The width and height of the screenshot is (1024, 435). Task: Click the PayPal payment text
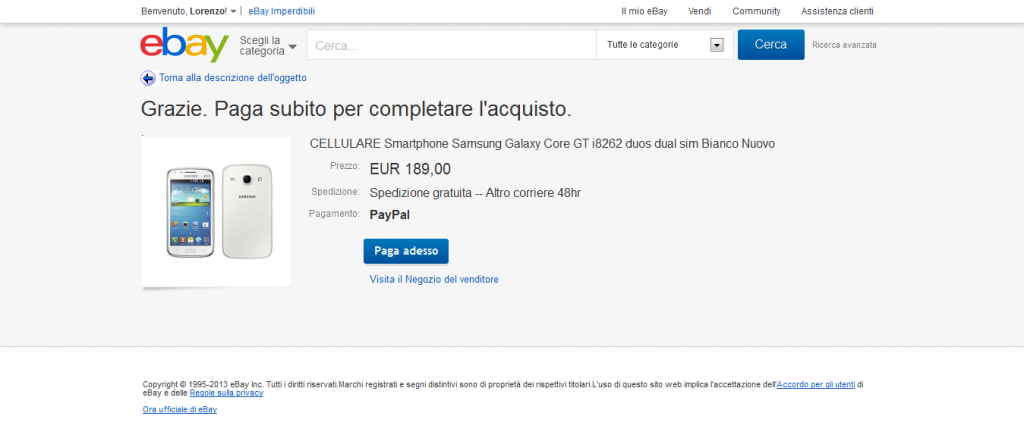point(390,214)
